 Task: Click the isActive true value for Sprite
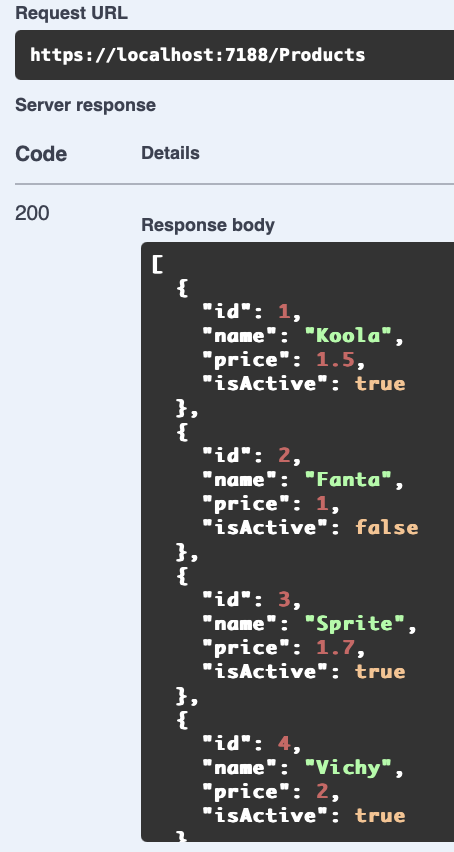tap(380, 671)
